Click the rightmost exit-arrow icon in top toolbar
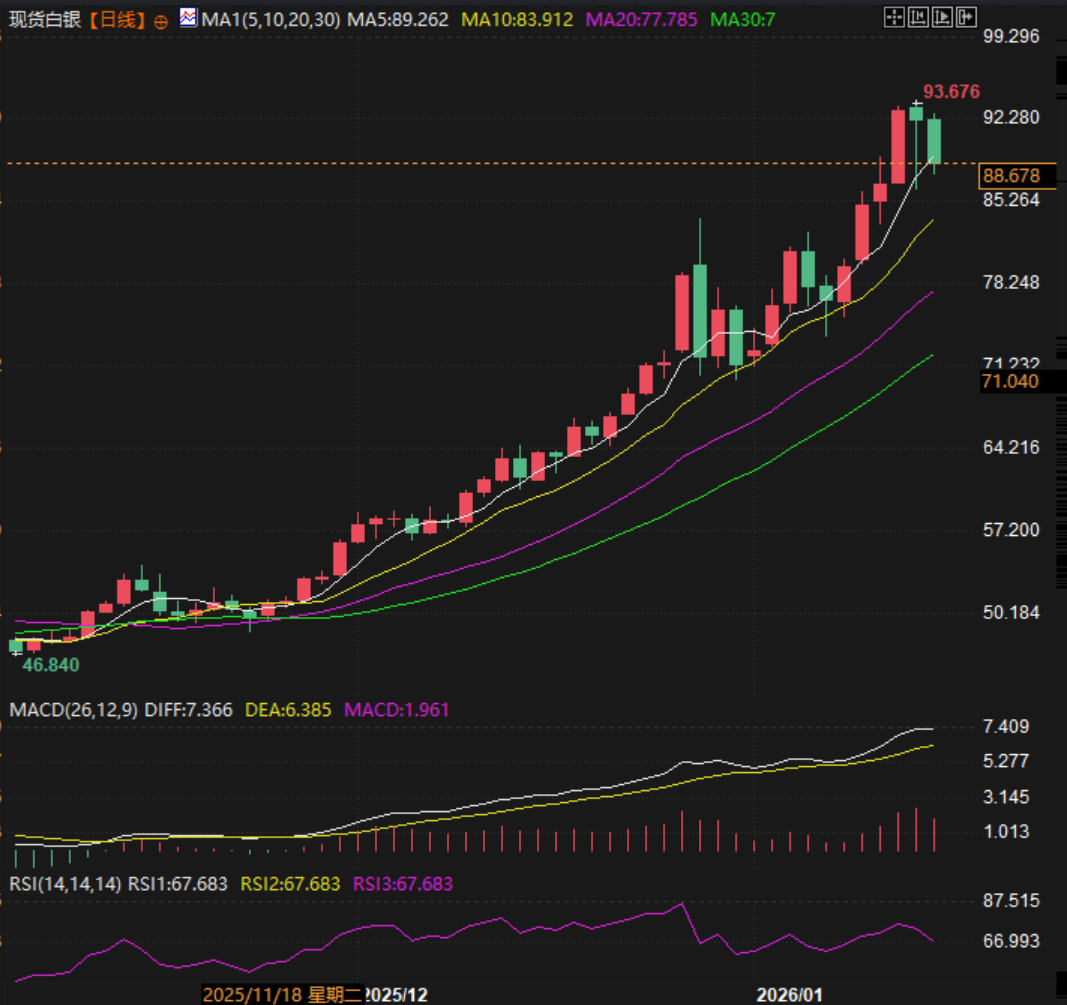This screenshot has width=1067, height=1005. 965,17
